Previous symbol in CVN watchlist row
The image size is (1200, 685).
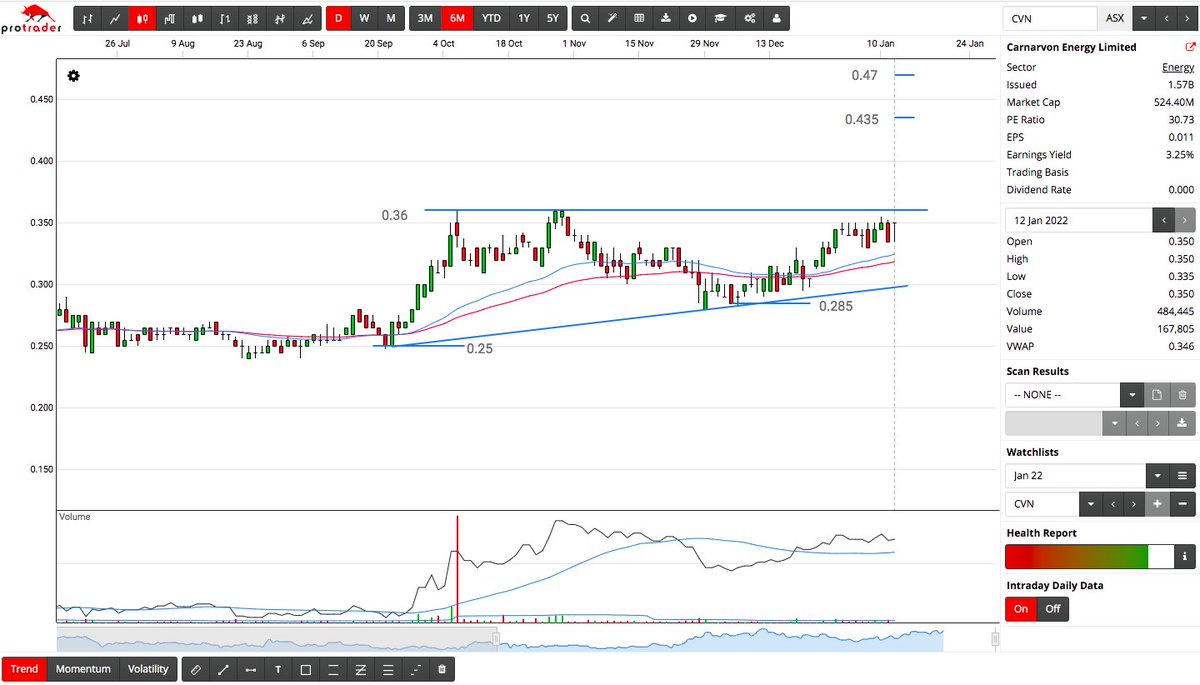pyautogui.click(x=1114, y=504)
